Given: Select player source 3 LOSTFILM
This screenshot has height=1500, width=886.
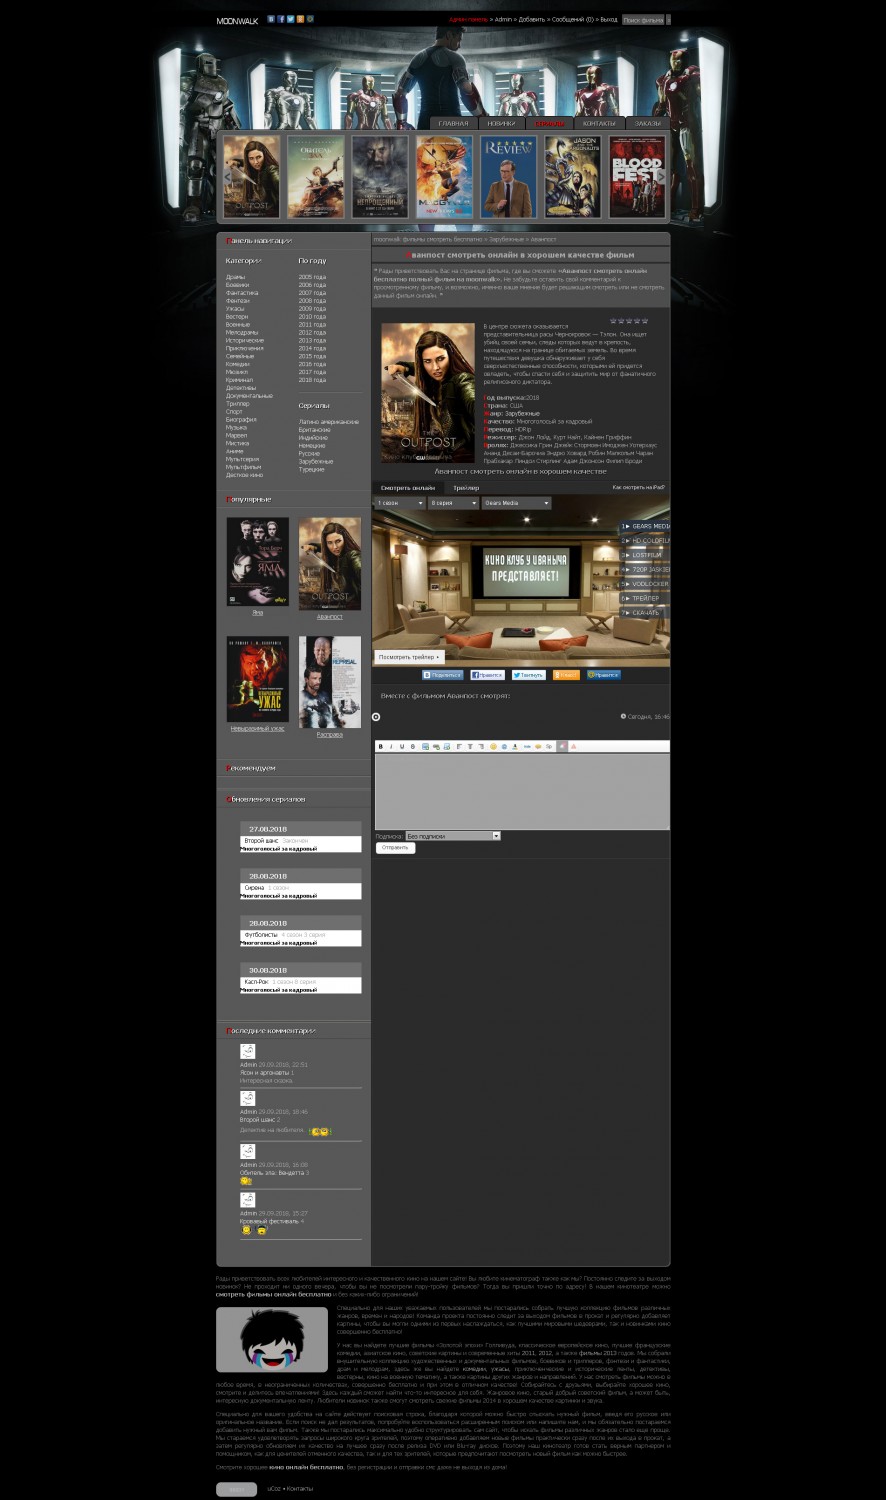Looking at the screenshot, I should pyautogui.click(x=645, y=555).
